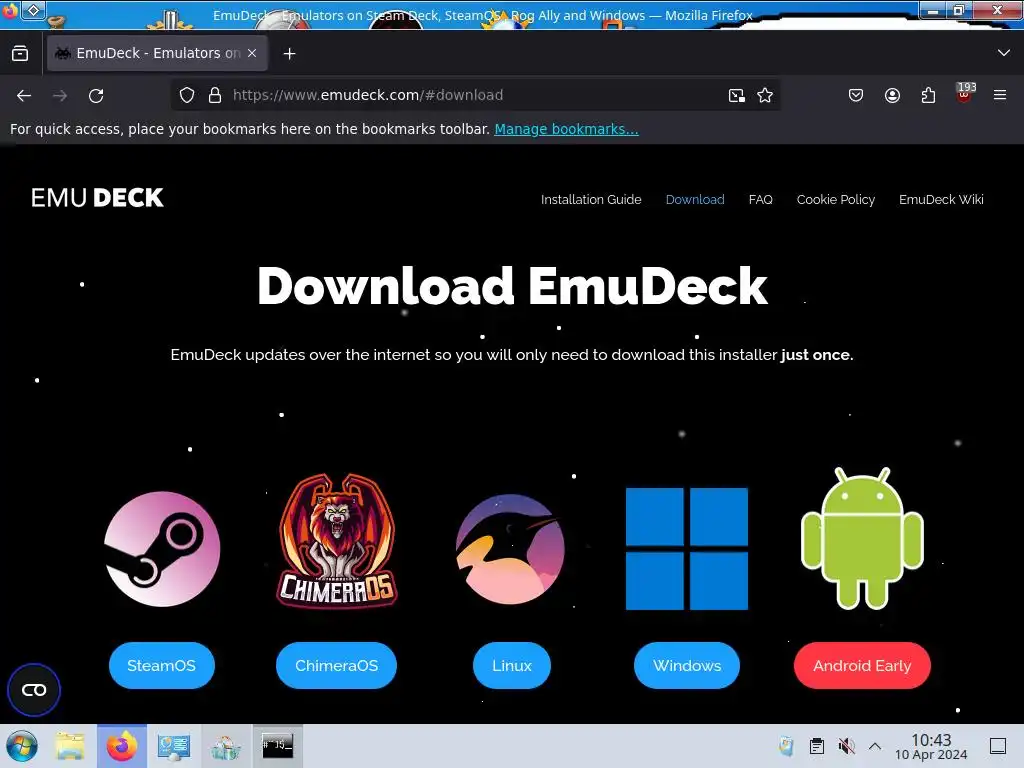Close the EmuDeck tab
The width and height of the screenshot is (1024, 768).
click(252, 53)
